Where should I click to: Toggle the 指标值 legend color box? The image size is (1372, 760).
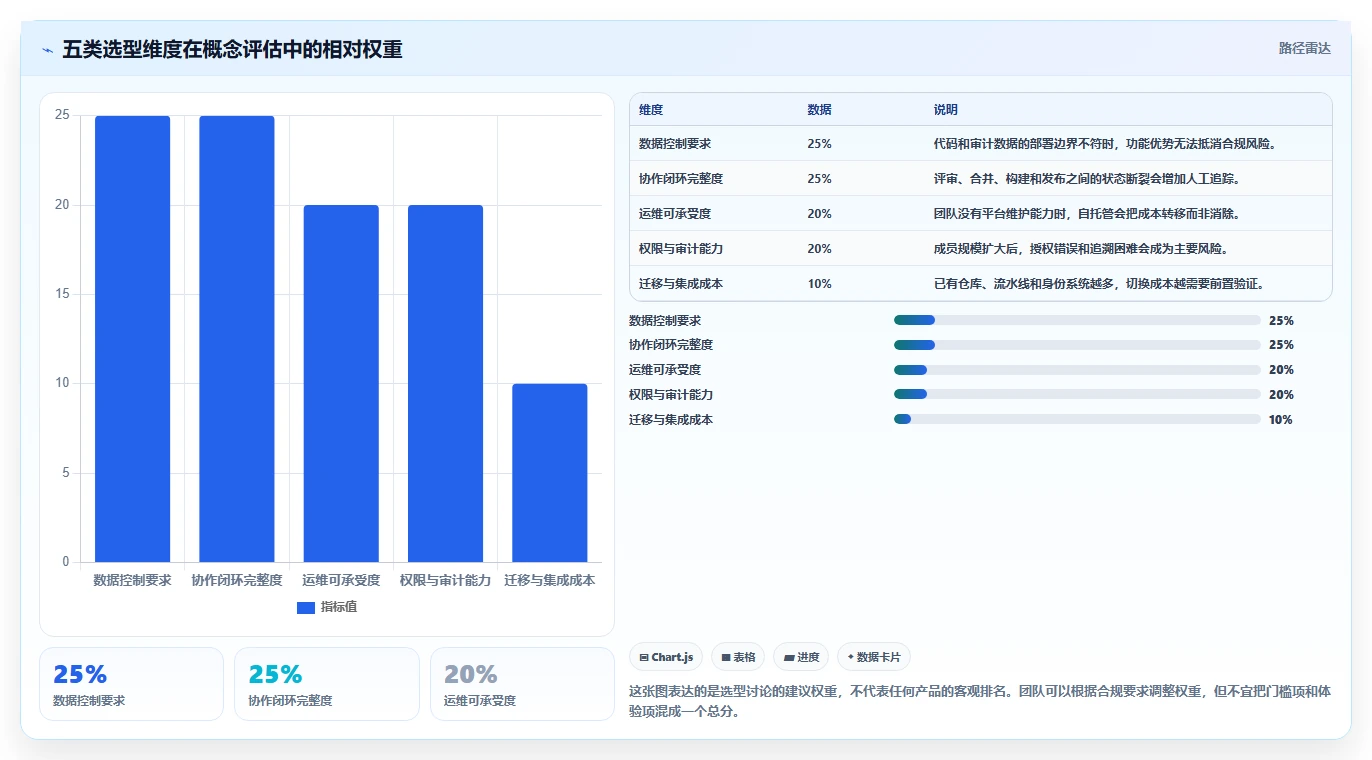click(306, 608)
